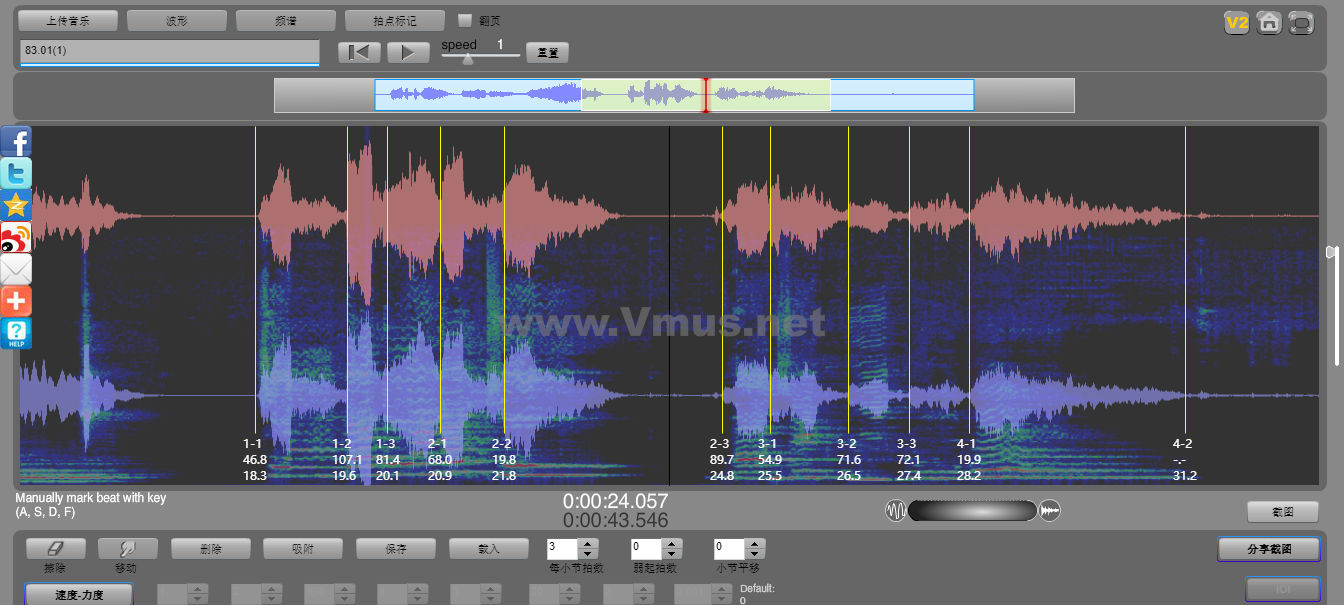1344x605 pixels.
Task: Click the red playhead marker in overview
Action: pos(706,95)
